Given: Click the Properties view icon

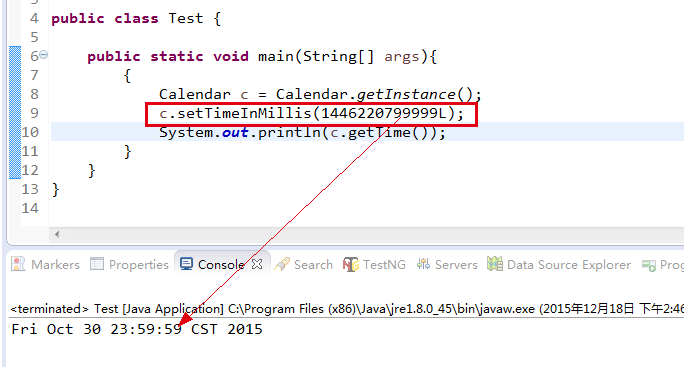Looking at the screenshot, I should pyautogui.click(x=97, y=264).
